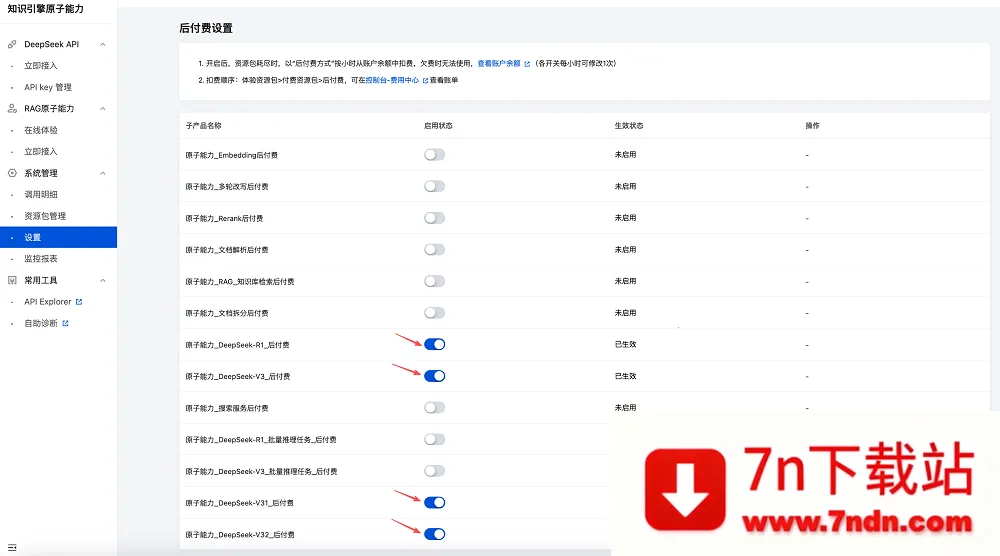Click the 系统管理 gear icon in sidebar
The image size is (1000, 556).
(x=12, y=173)
